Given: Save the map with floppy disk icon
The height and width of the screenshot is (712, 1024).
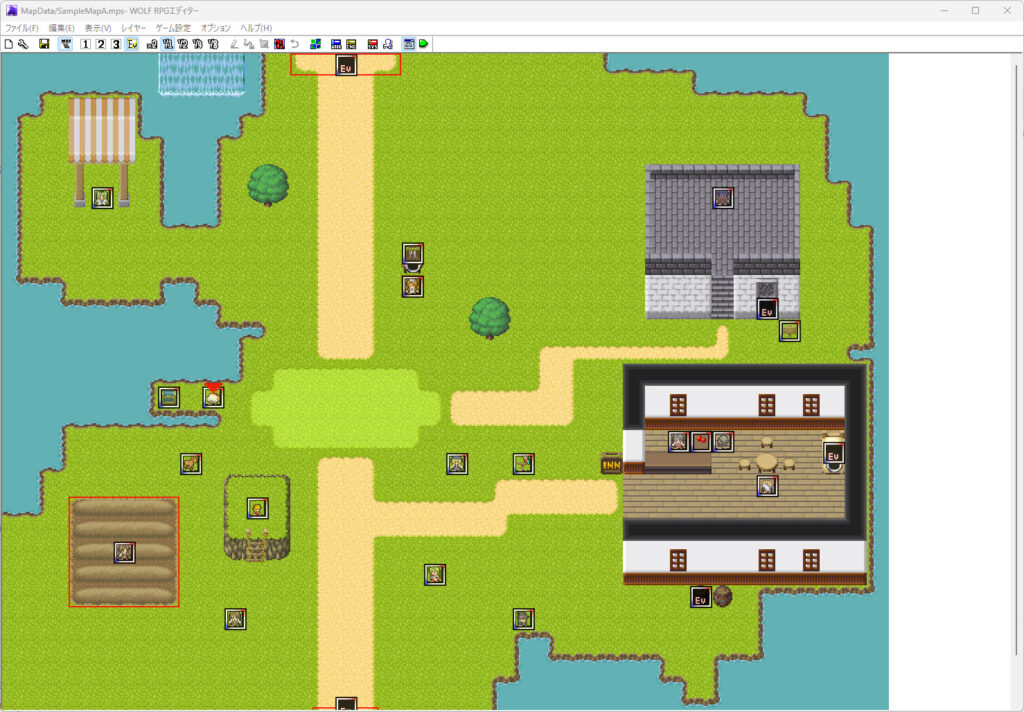Looking at the screenshot, I should coord(44,44).
